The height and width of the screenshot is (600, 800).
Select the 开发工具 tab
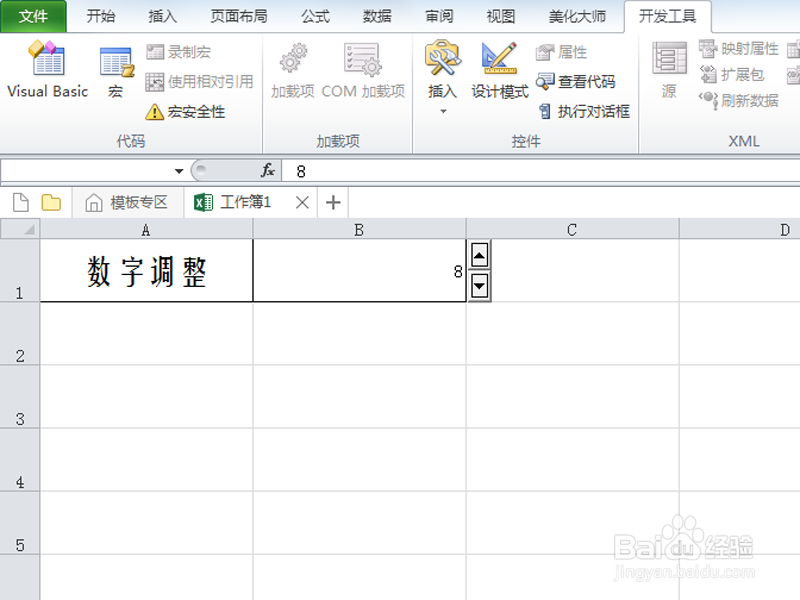pos(667,16)
